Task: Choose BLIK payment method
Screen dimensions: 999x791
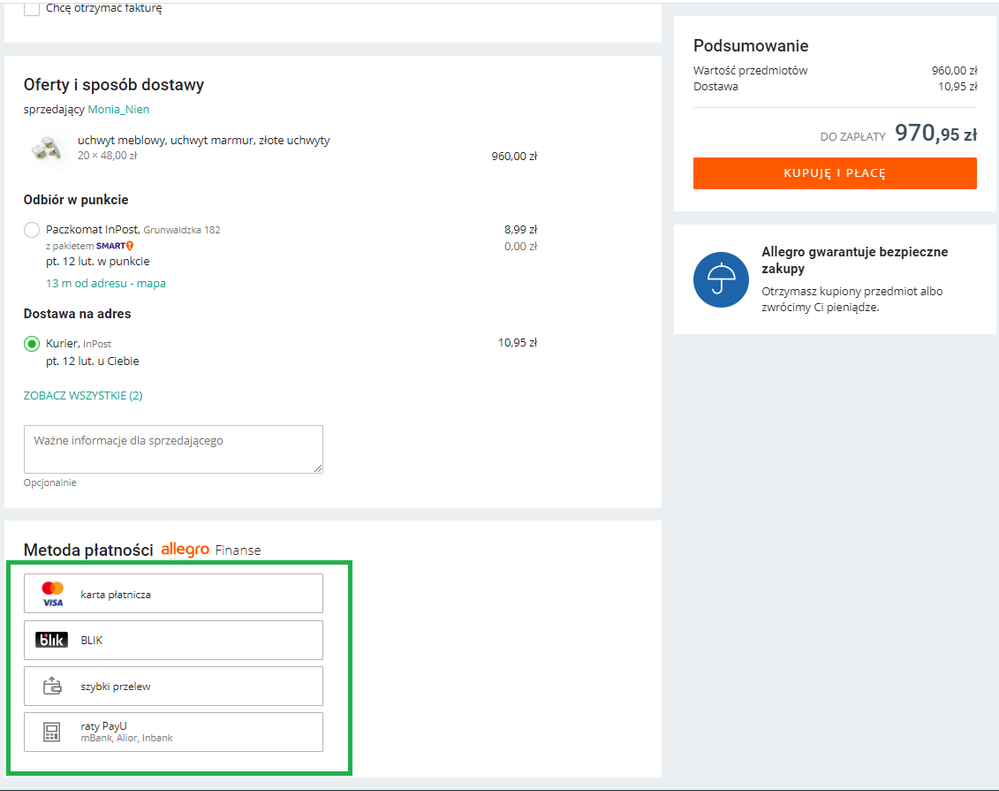Action: (x=173, y=640)
